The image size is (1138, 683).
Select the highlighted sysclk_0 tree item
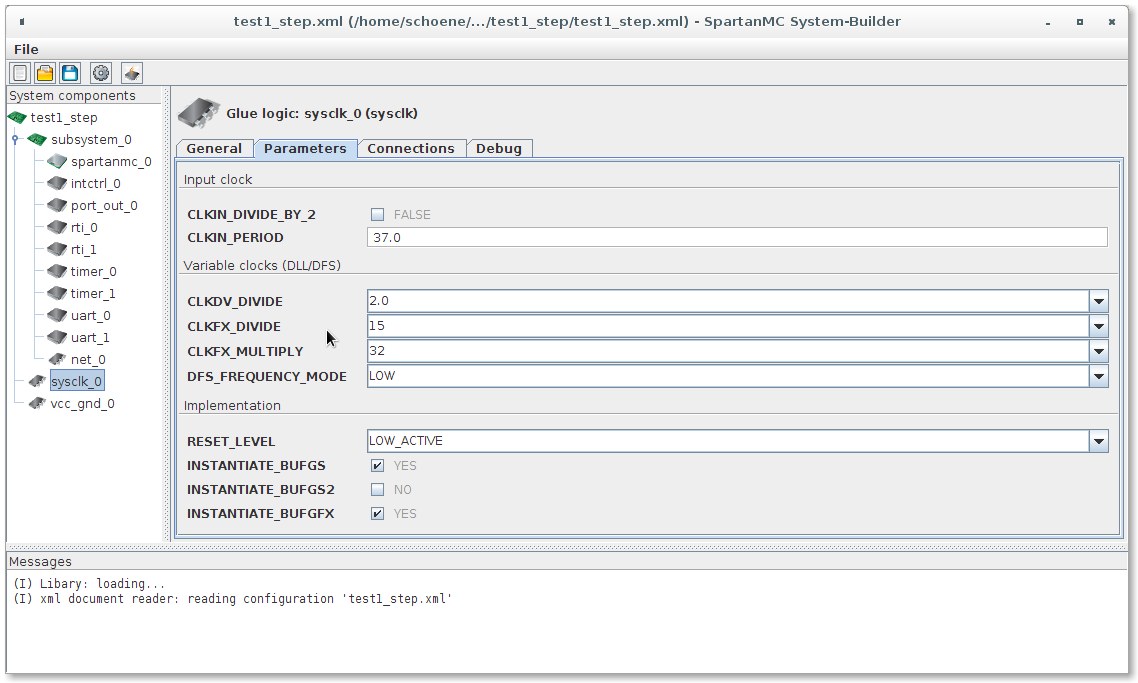pos(77,381)
